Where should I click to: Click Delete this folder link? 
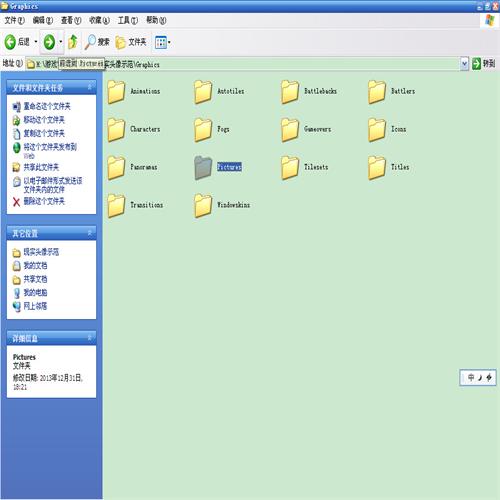click(x=44, y=201)
